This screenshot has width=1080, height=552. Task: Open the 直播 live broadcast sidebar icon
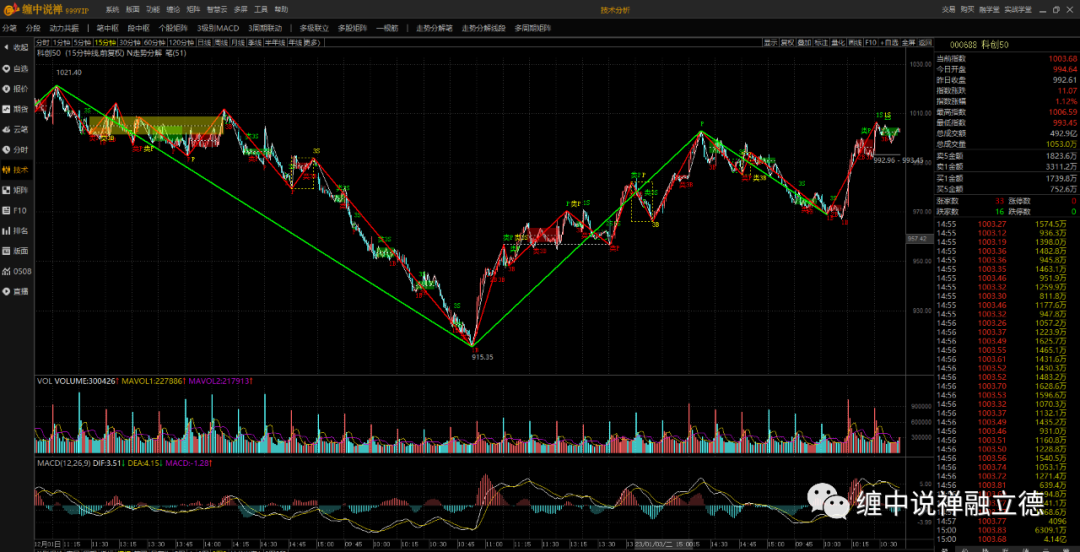[x=15, y=291]
